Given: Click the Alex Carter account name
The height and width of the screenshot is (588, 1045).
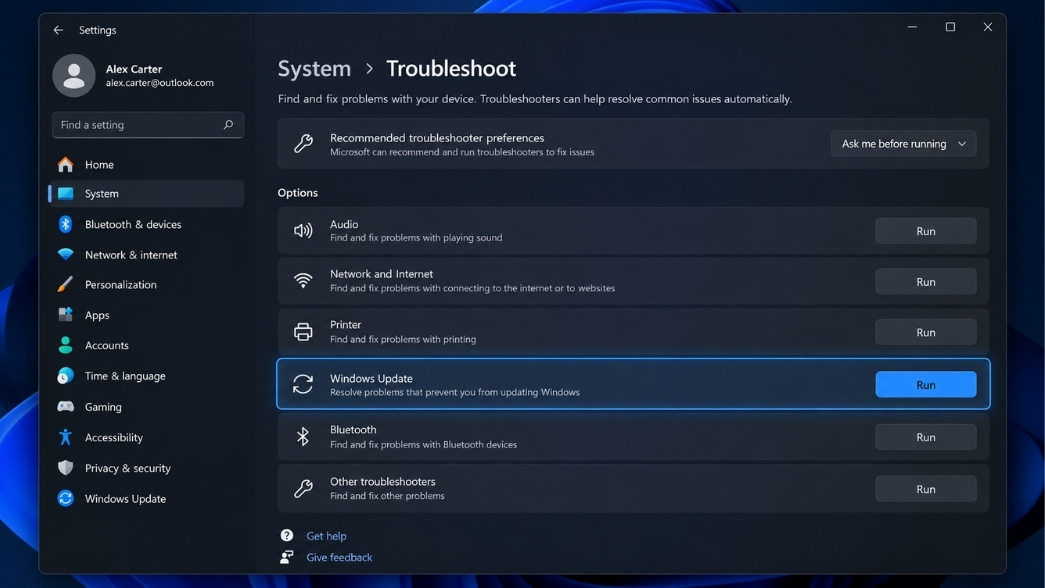Looking at the screenshot, I should pyautogui.click(x=133, y=69).
